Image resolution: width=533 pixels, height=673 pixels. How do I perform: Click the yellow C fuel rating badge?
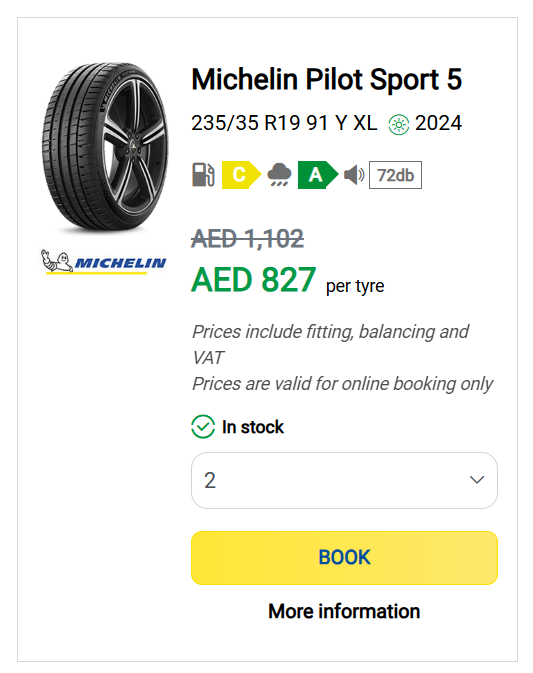coord(241,175)
